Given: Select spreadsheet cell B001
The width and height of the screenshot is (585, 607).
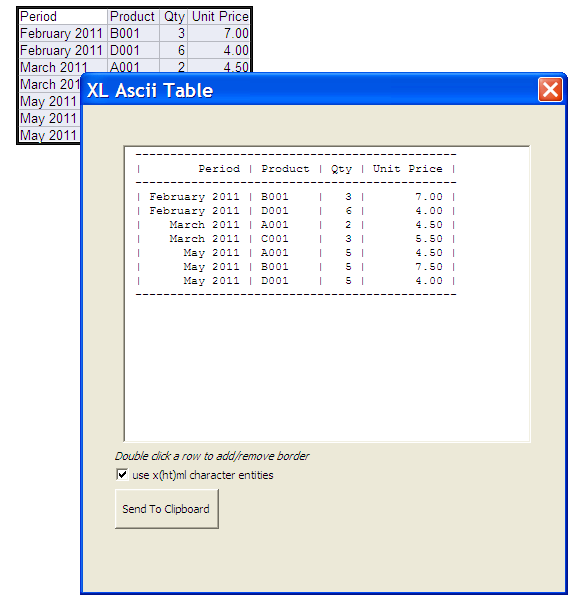Looking at the screenshot, I should (x=133, y=33).
